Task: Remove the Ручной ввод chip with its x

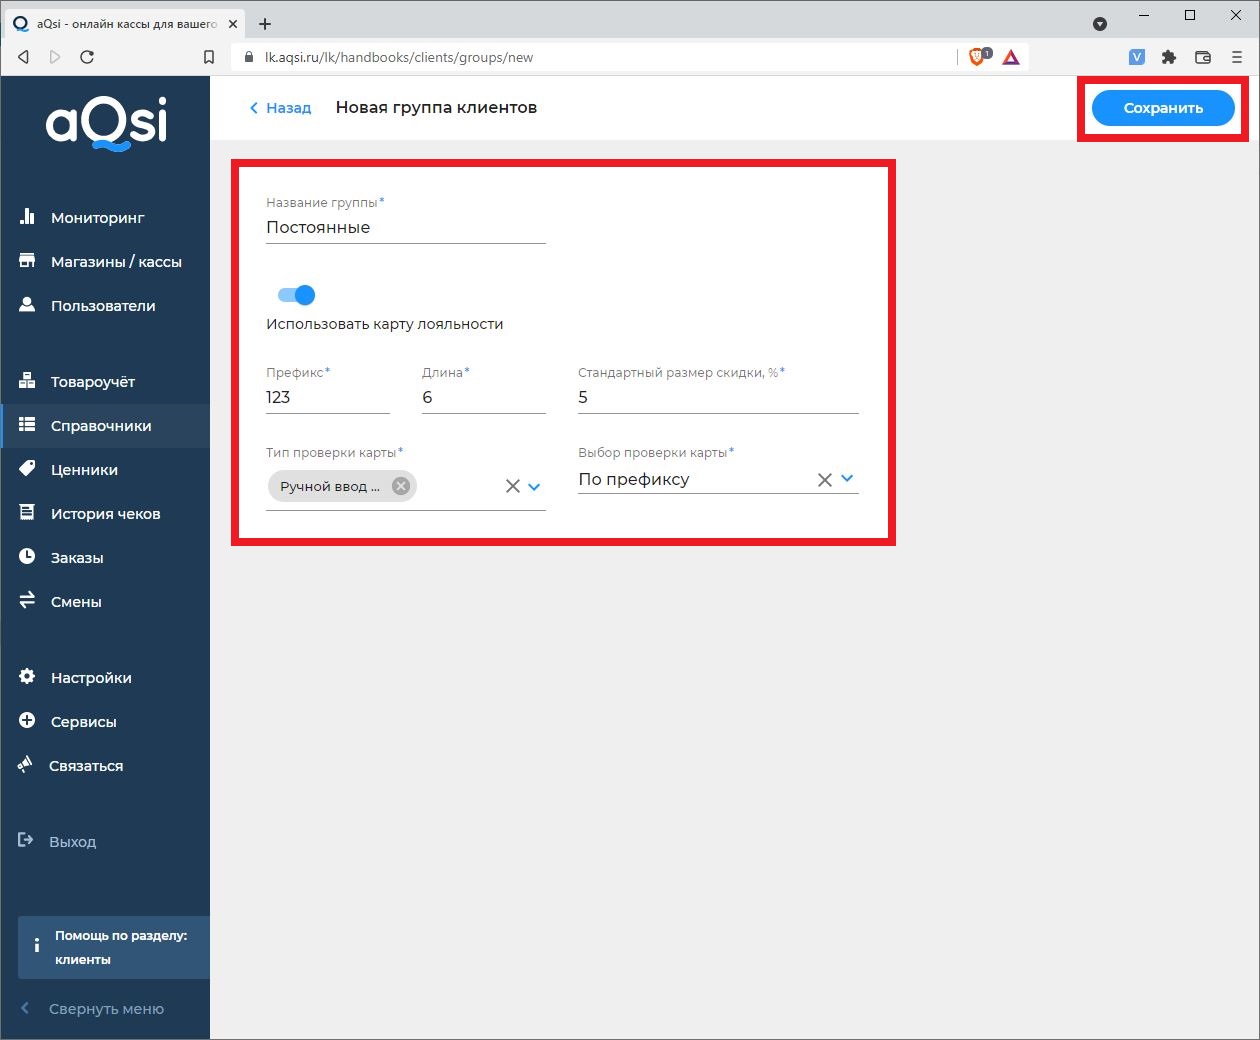Action: 401,486
